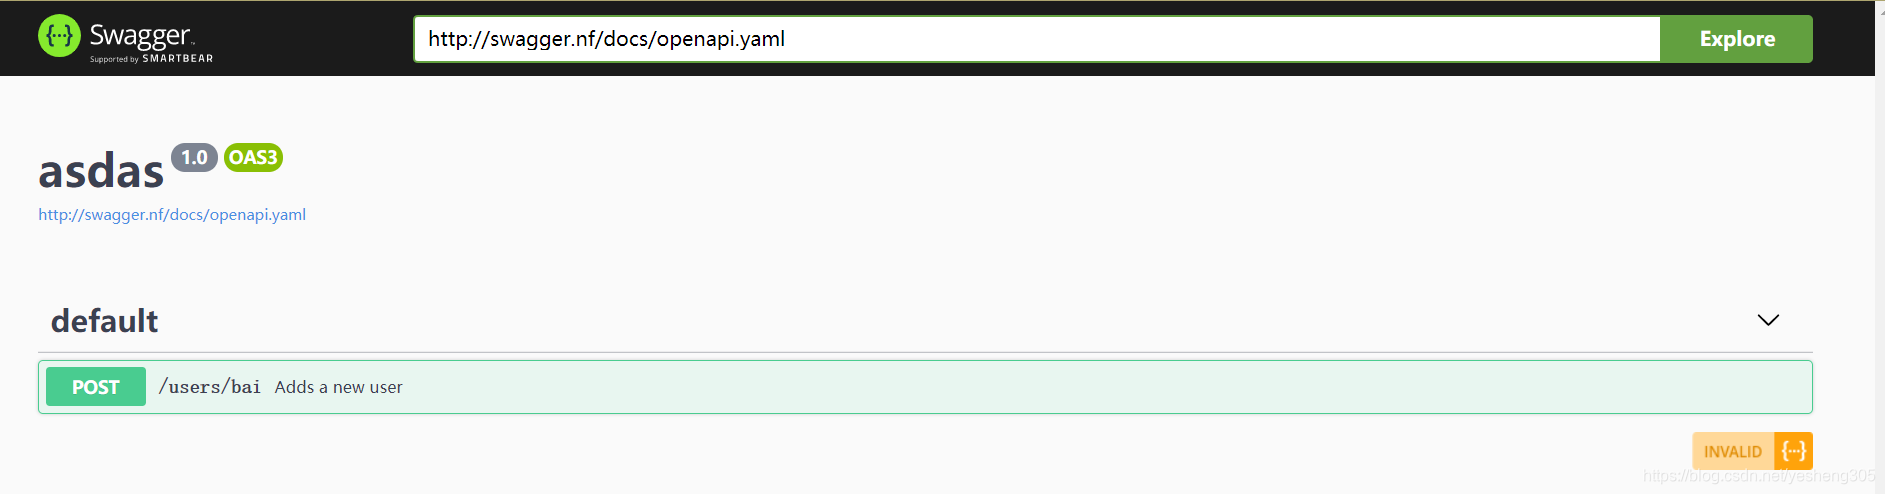The image size is (1885, 494).
Task: Open the swagger.nf openapi.yaml link below title
Action: (x=172, y=214)
